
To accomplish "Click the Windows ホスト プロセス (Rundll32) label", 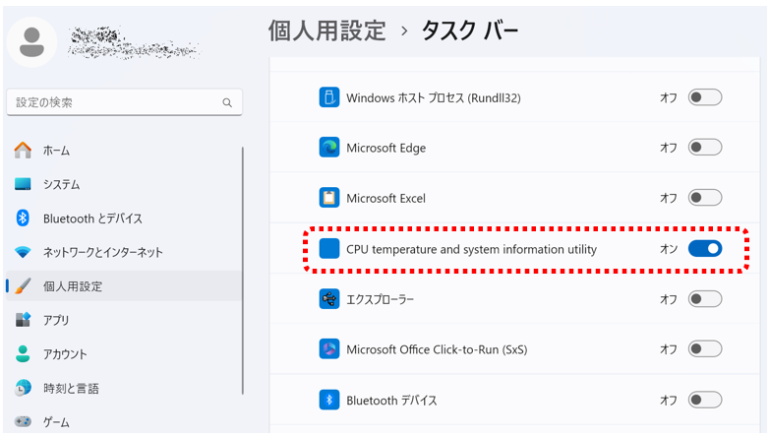I will pyautogui.click(x=433, y=98).
